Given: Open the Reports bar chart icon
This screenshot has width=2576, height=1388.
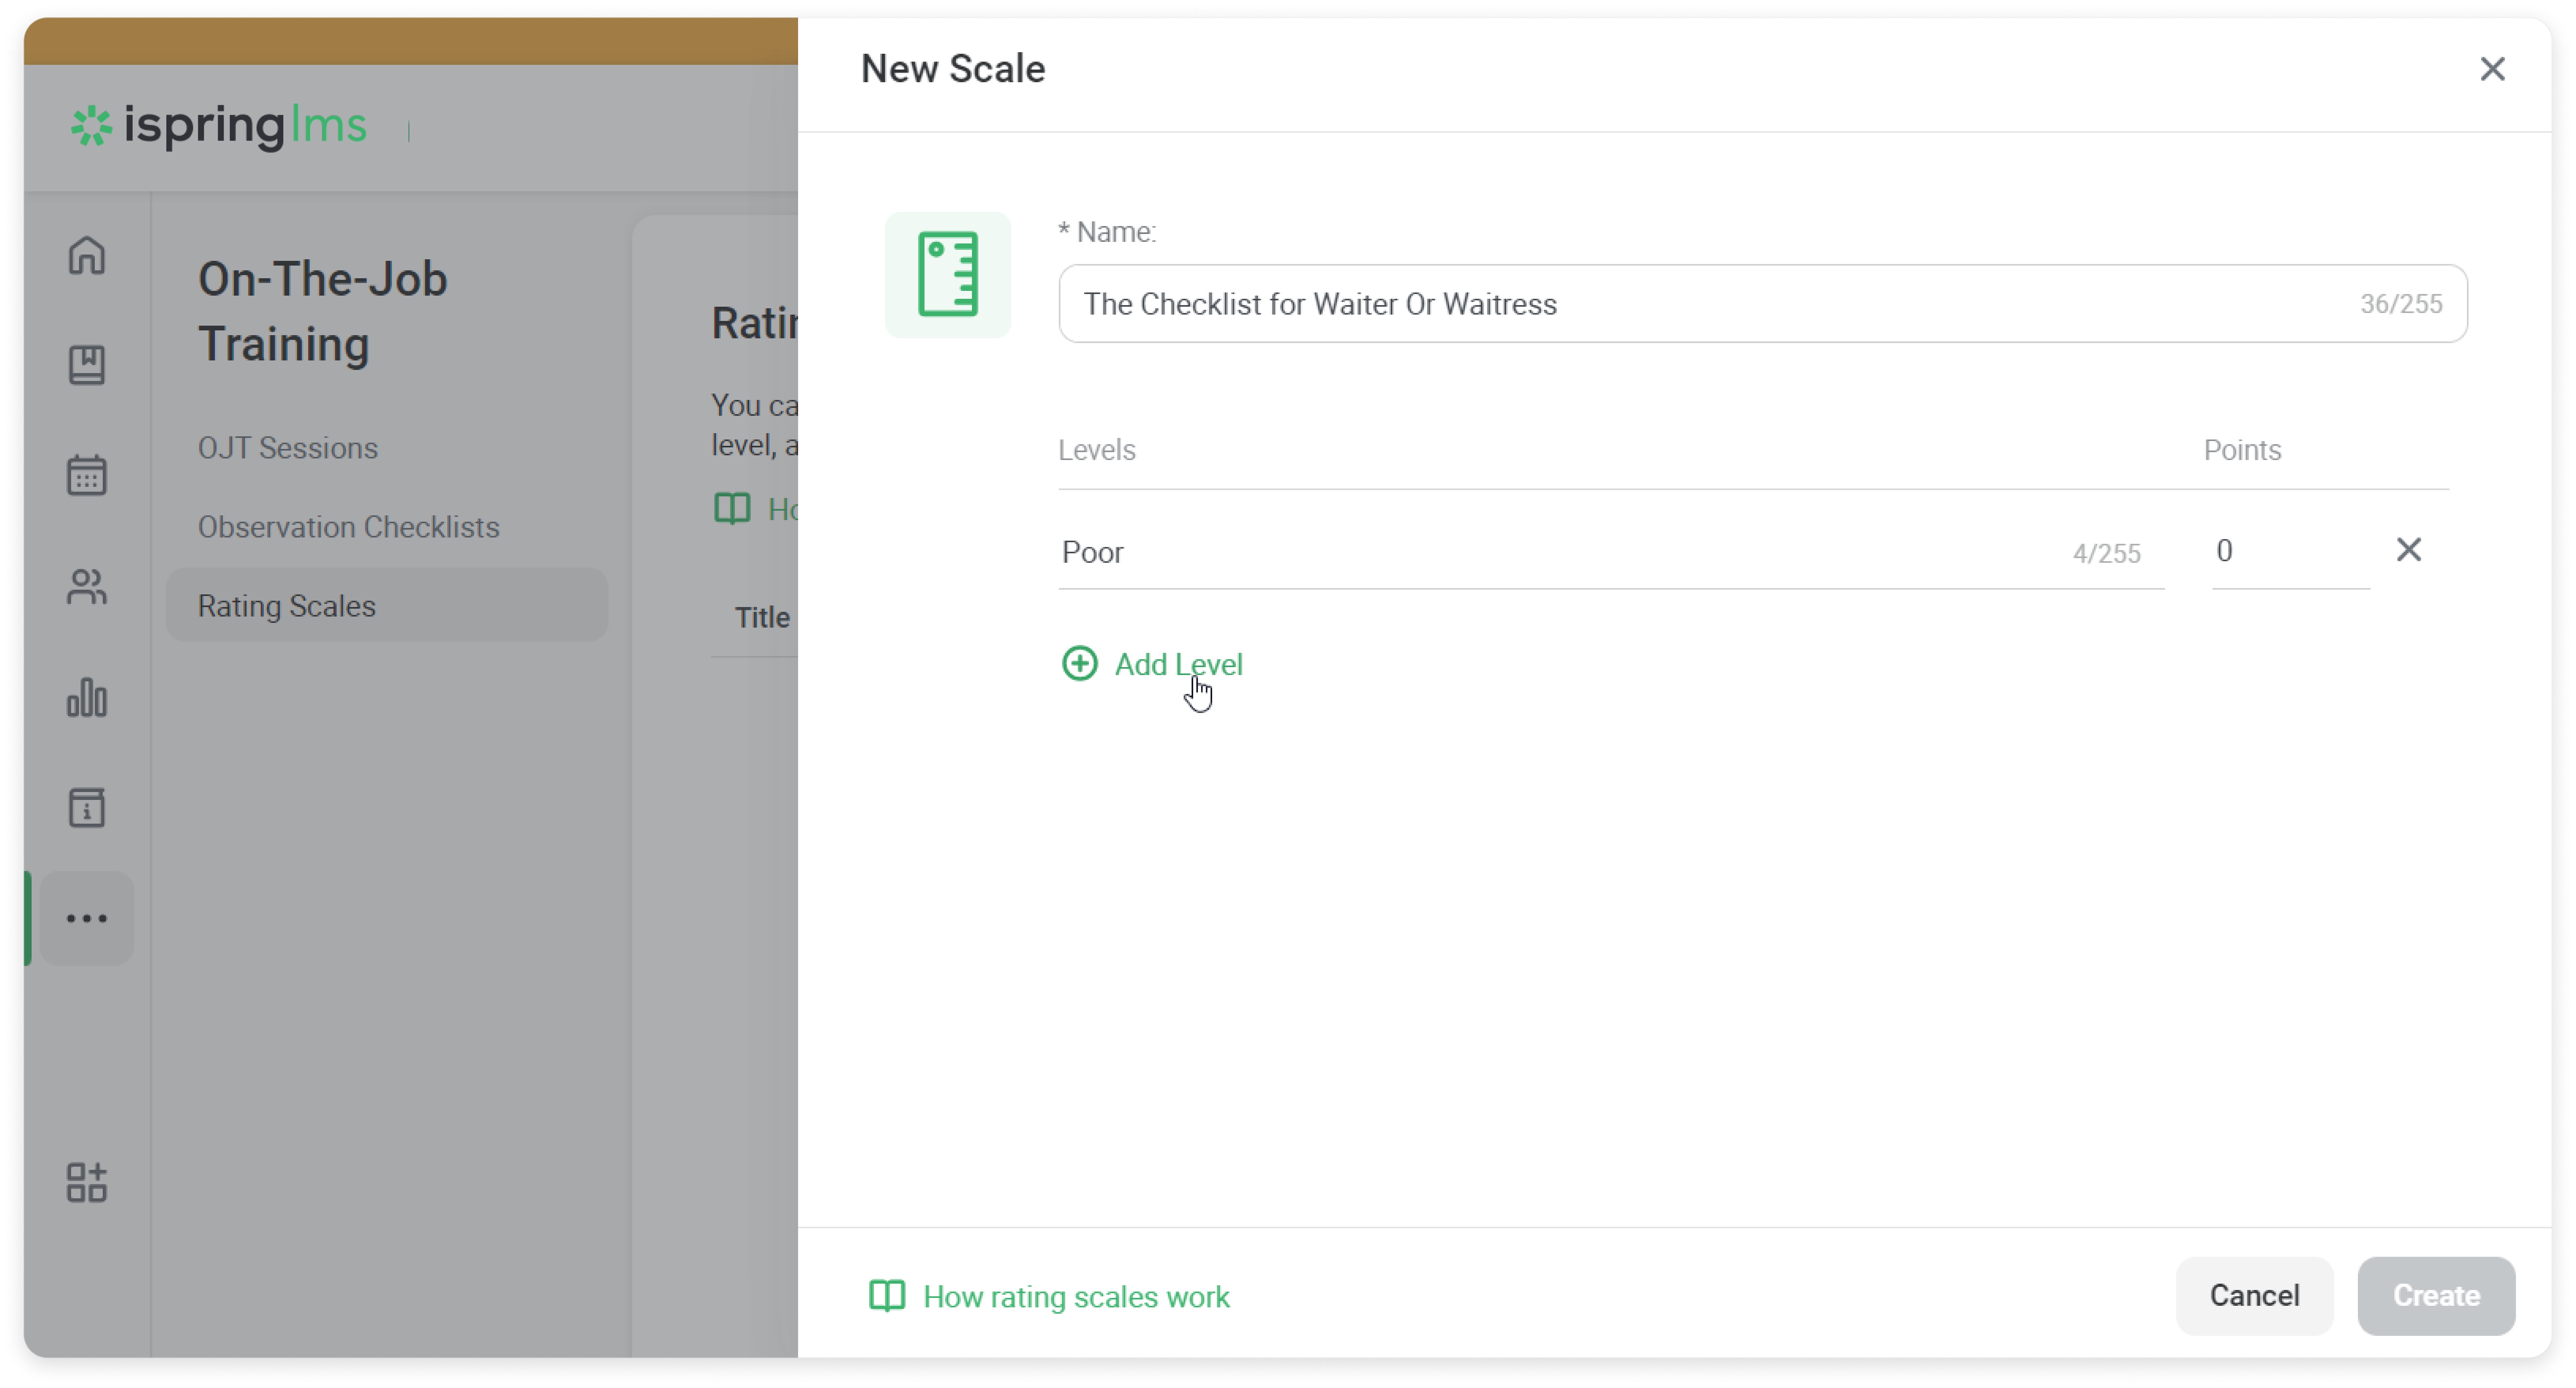Looking at the screenshot, I should coord(87,697).
